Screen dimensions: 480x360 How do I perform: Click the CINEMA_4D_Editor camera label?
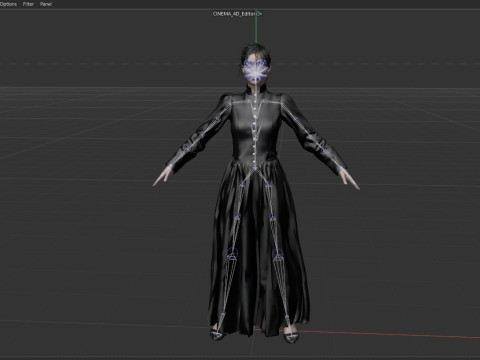pos(237,14)
